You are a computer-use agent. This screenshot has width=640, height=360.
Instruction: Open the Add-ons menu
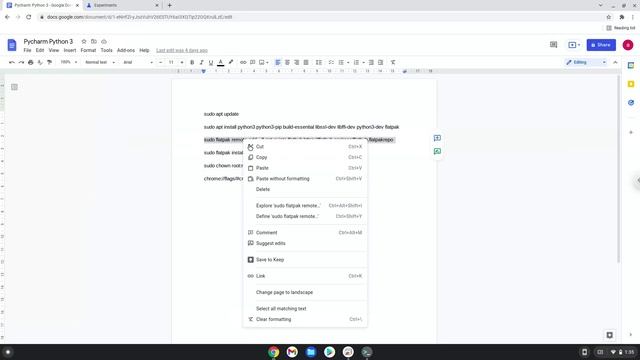126,50
